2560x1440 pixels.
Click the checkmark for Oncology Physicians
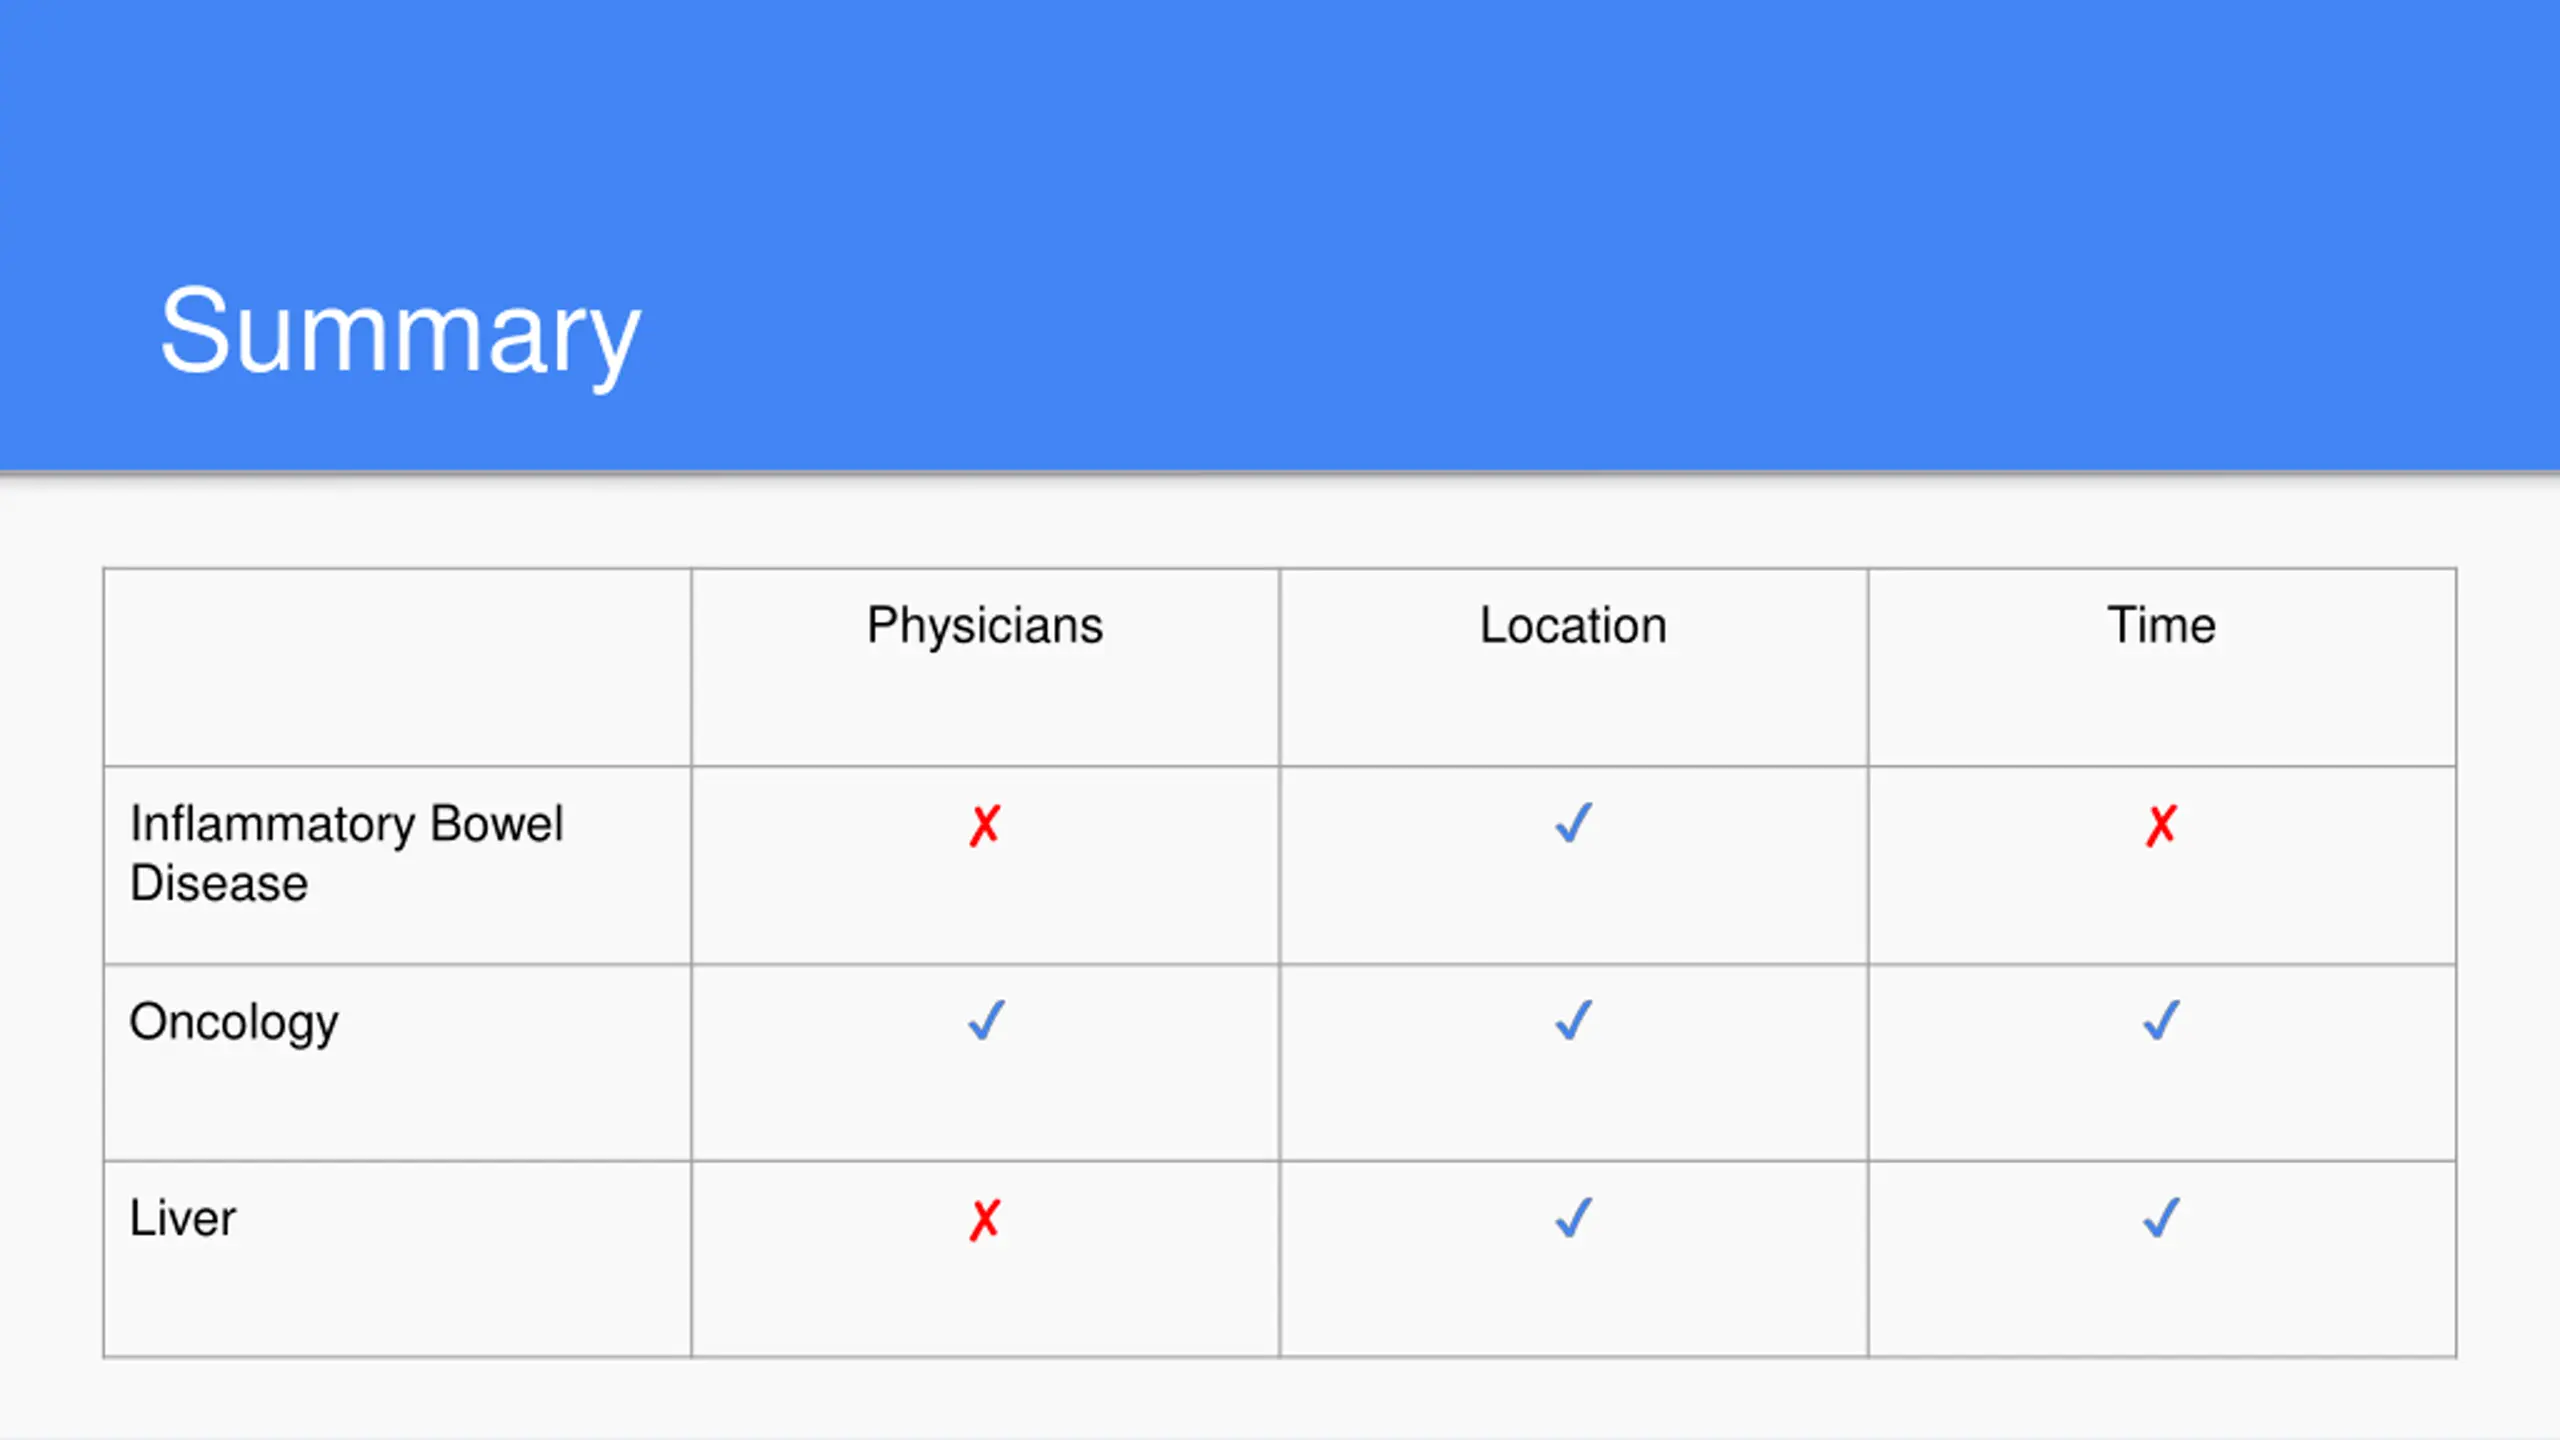tap(986, 1021)
